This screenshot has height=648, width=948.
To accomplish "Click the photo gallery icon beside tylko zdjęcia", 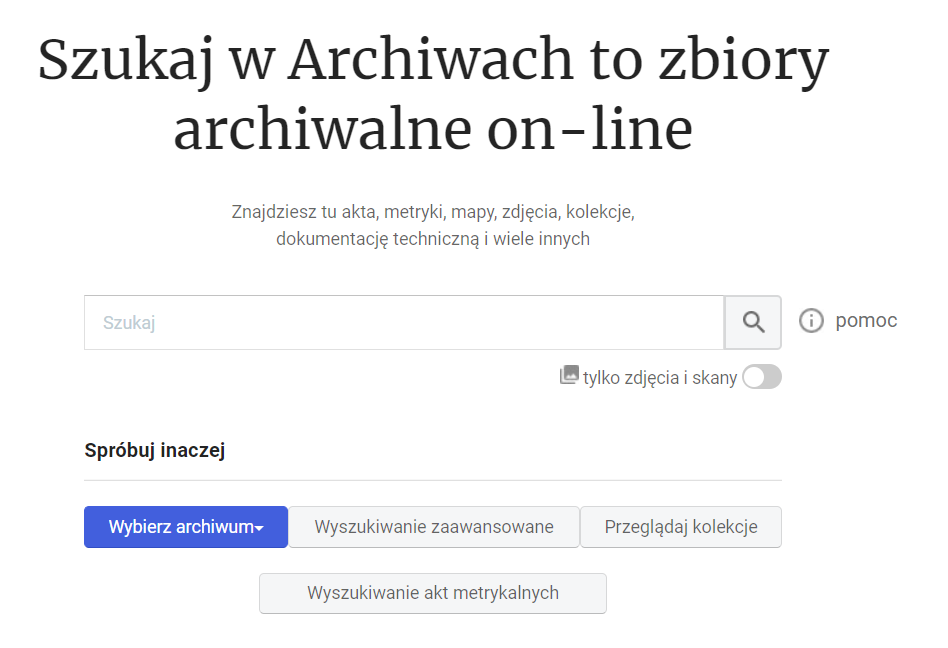I will tap(569, 375).
